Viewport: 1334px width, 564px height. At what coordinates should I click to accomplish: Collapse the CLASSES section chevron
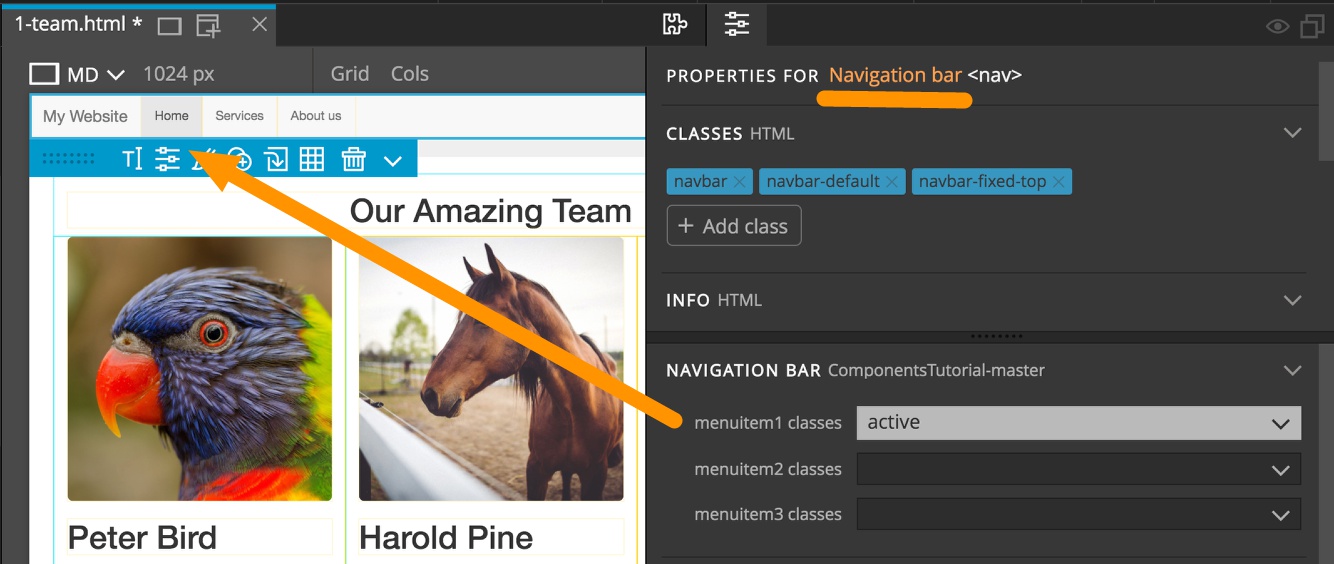pos(1292,133)
